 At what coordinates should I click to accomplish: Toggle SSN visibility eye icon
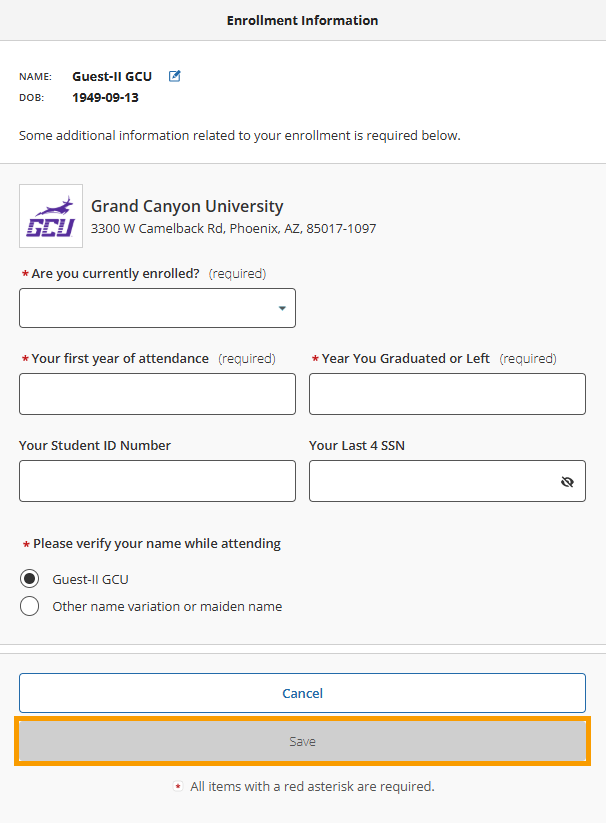567,482
